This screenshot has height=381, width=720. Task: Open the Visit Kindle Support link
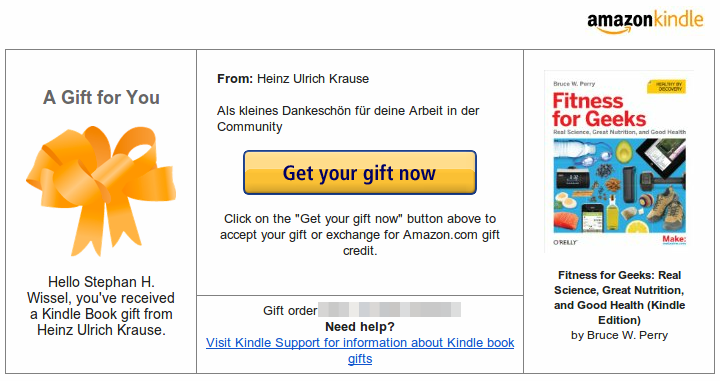[360, 351]
